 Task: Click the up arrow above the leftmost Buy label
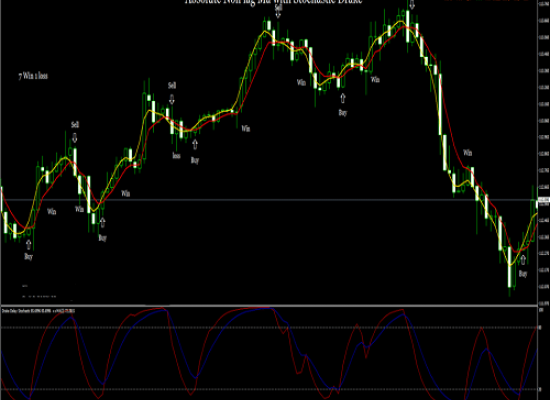pos(29,245)
